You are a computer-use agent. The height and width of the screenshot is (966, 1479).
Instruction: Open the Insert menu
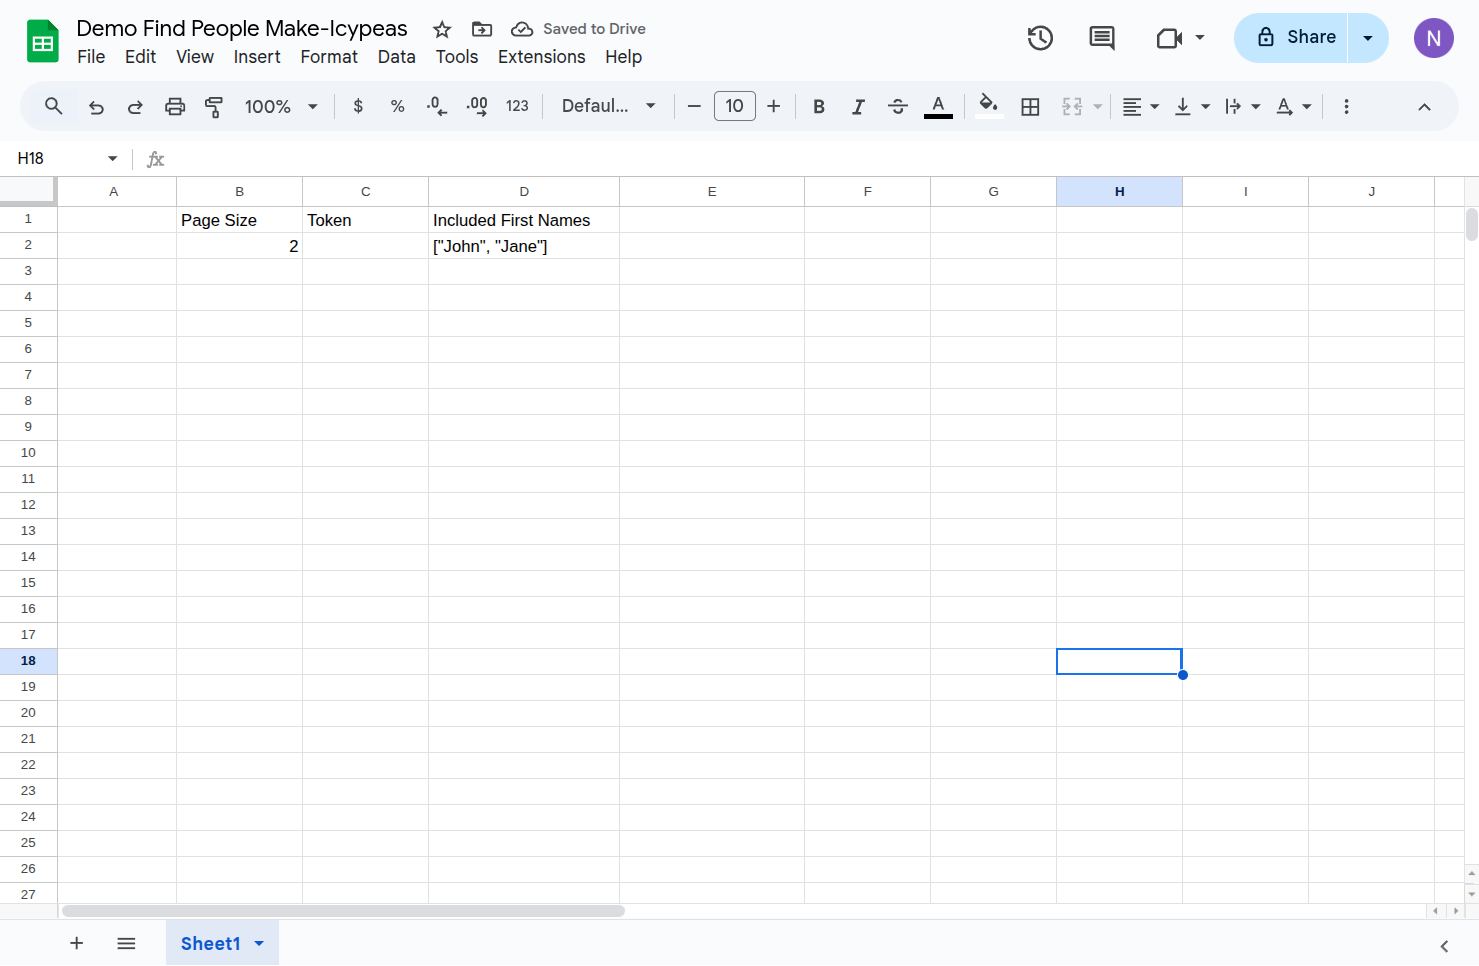(x=257, y=57)
